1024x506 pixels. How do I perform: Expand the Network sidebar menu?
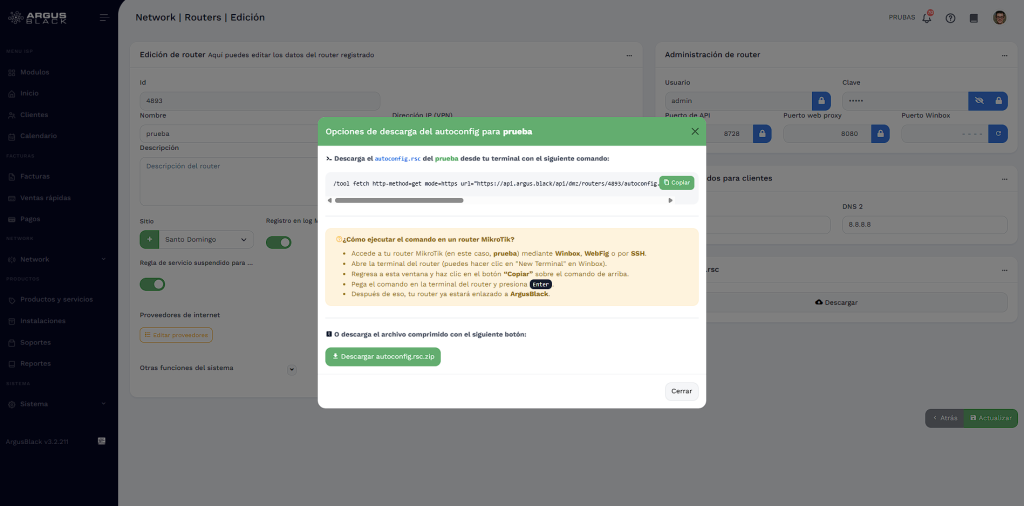[59, 259]
